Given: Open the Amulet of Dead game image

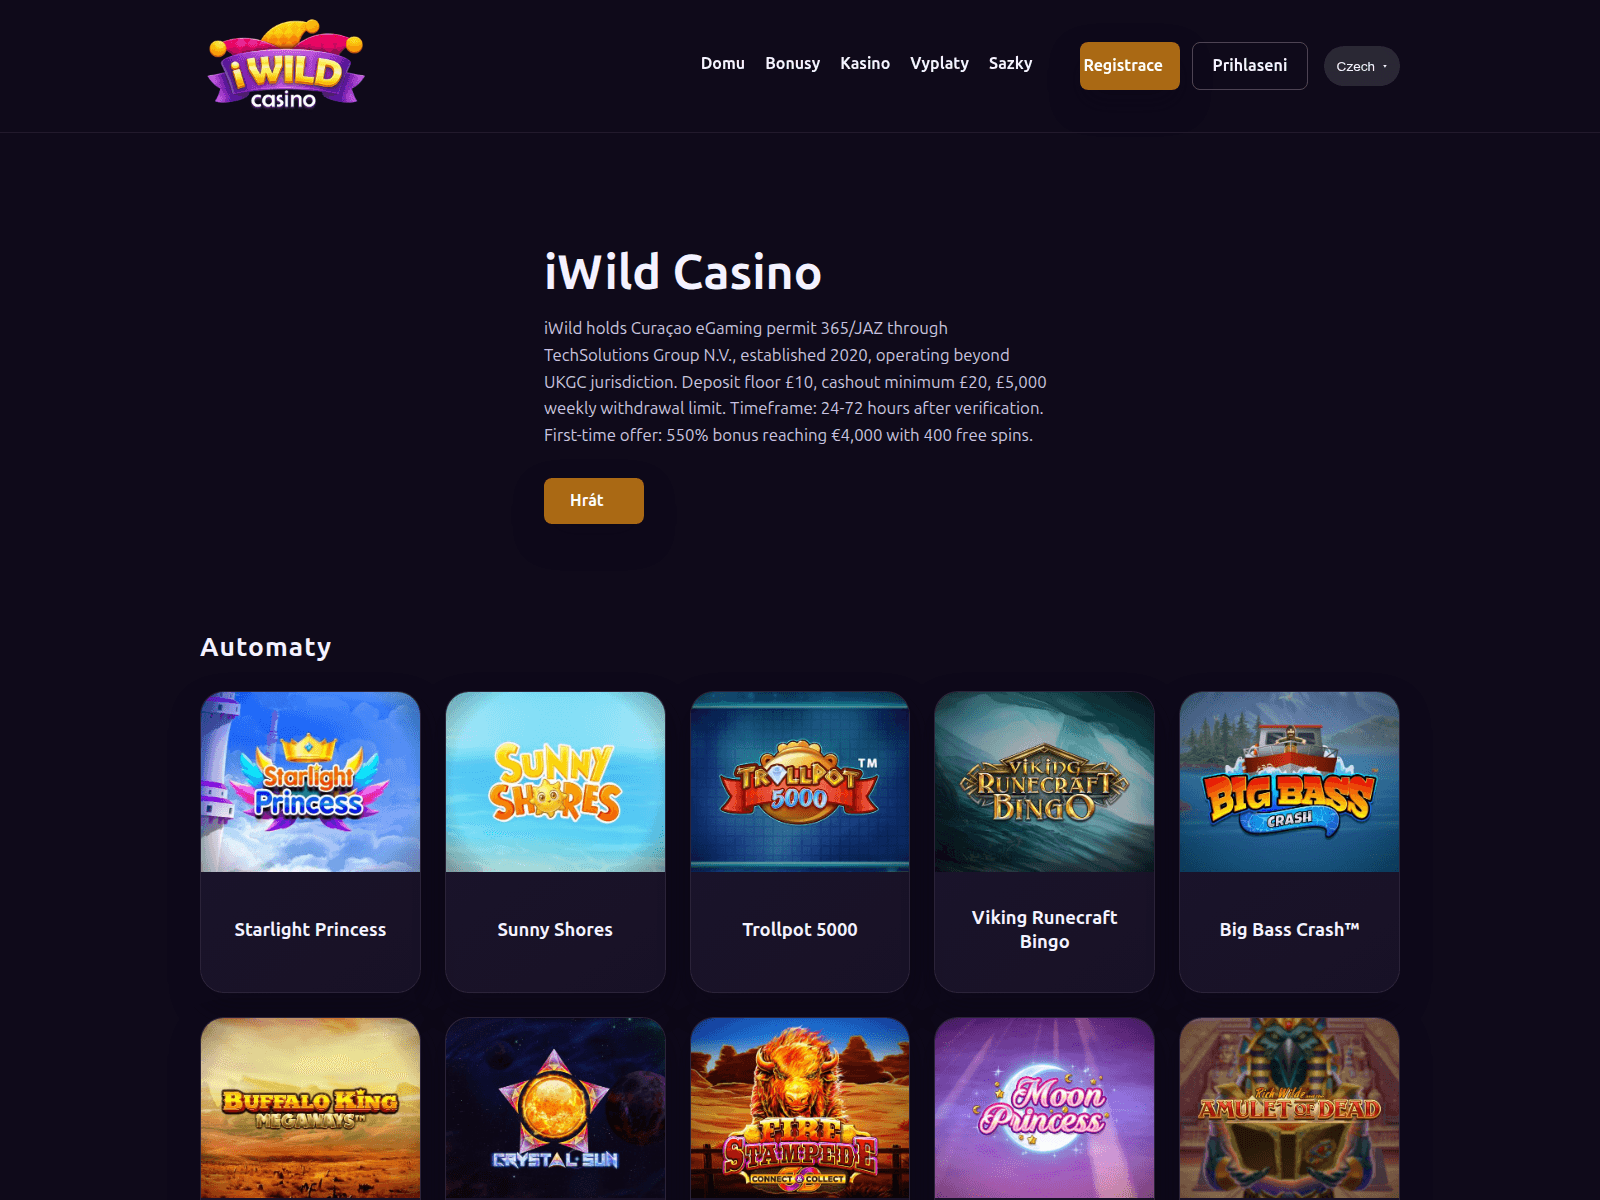Looking at the screenshot, I should [1289, 1108].
